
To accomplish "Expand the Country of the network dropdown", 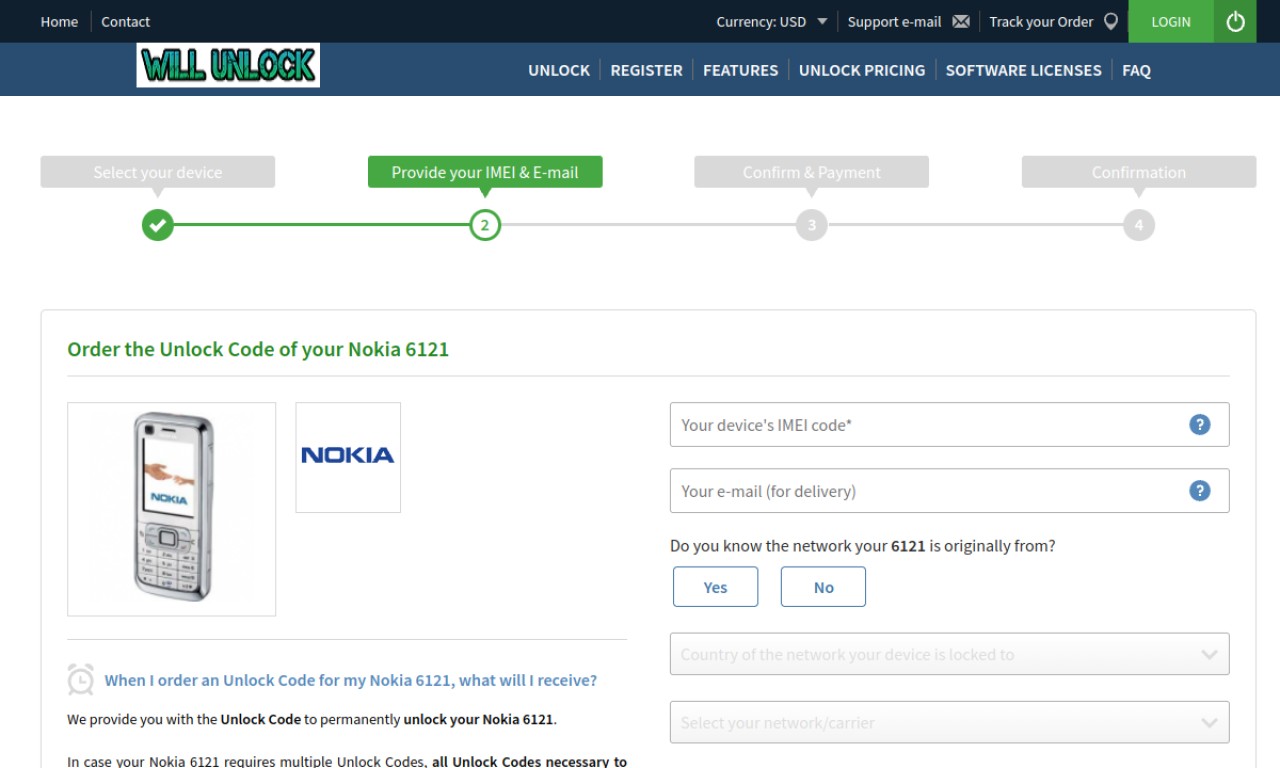I will [x=949, y=654].
